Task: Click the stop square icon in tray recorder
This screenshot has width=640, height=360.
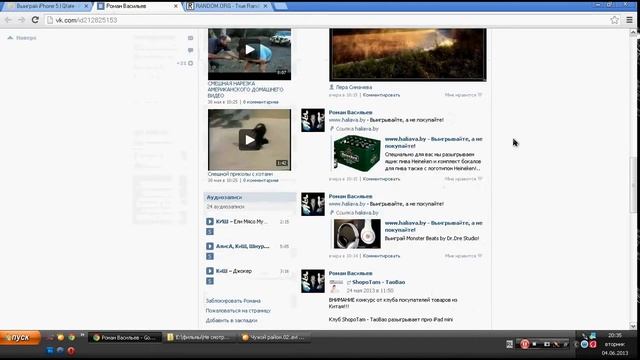Action: click(x=535, y=344)
